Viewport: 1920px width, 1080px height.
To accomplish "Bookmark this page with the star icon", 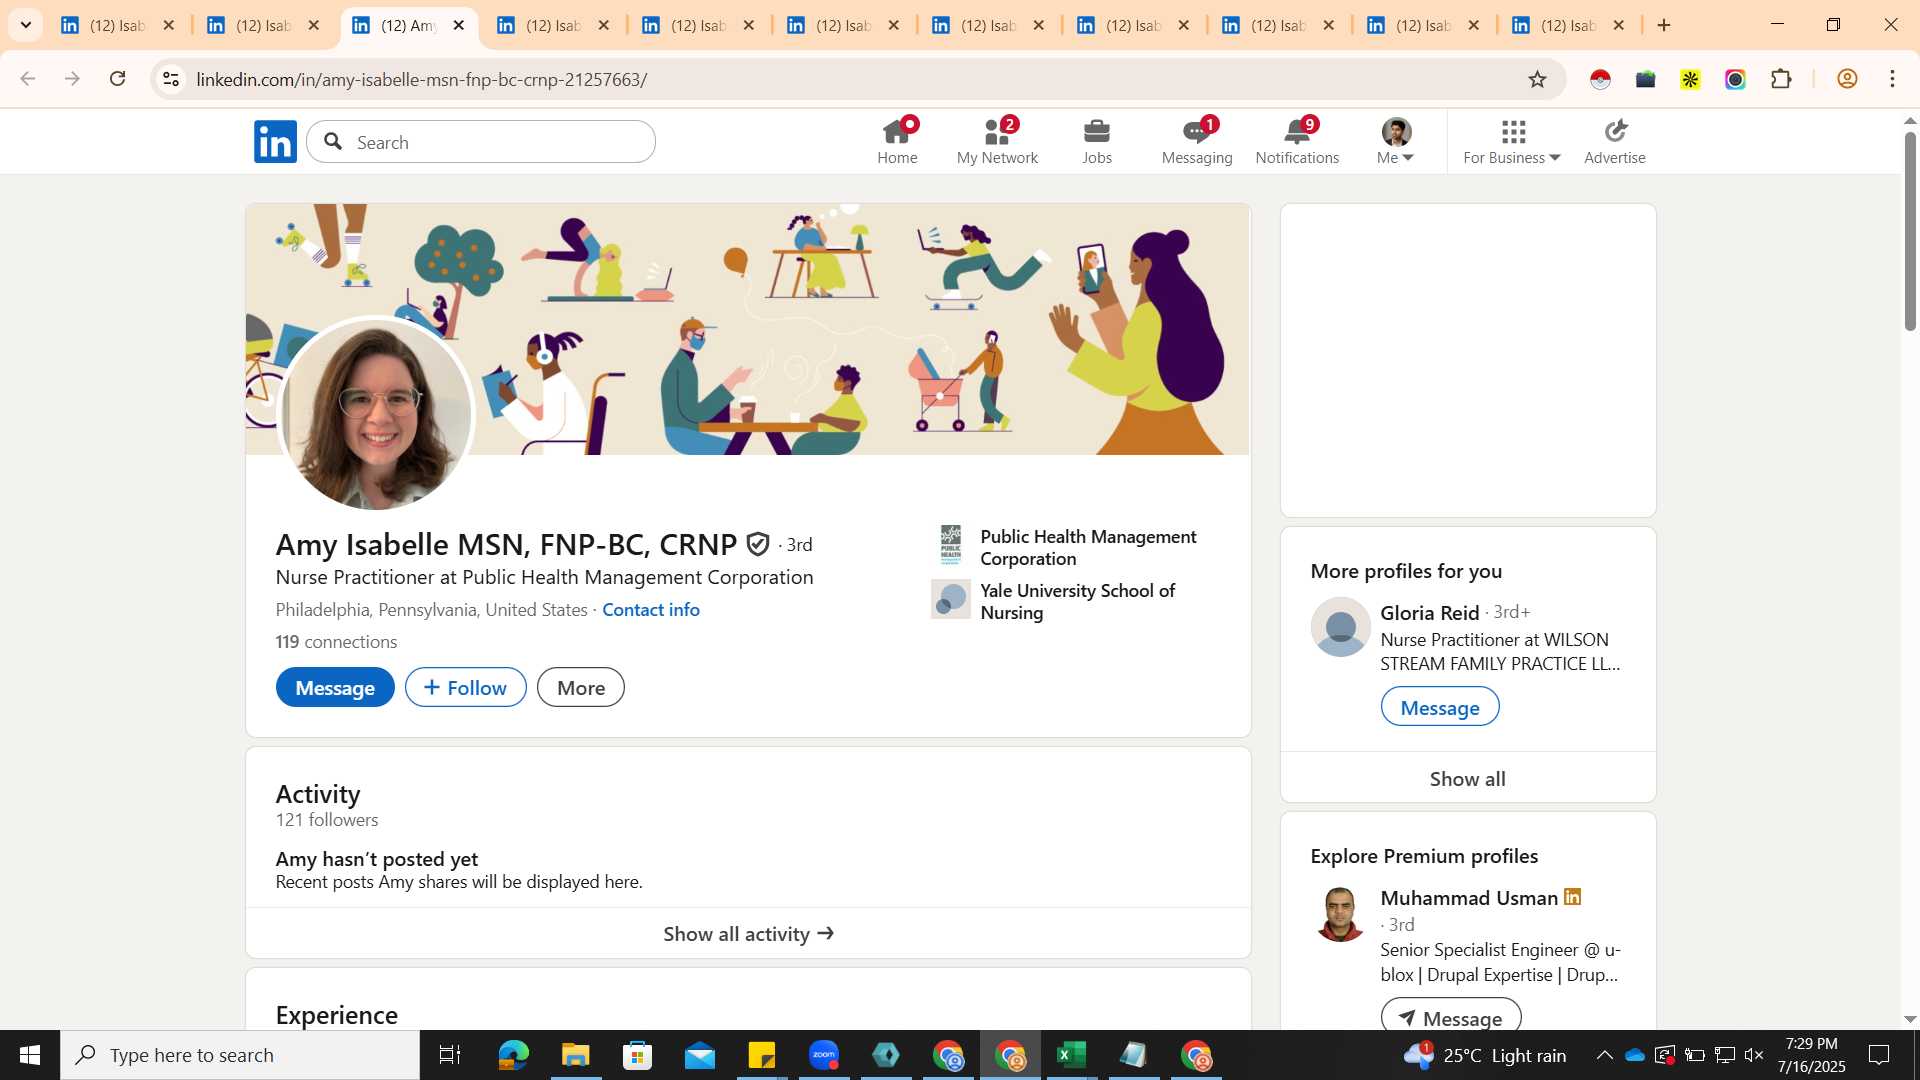I will [x=1537, y=79].
